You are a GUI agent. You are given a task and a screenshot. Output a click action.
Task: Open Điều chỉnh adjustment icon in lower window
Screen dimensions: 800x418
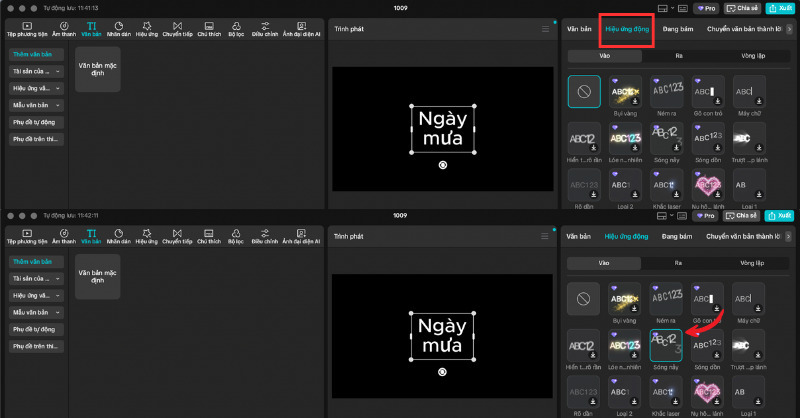click(x=265, y=236)
